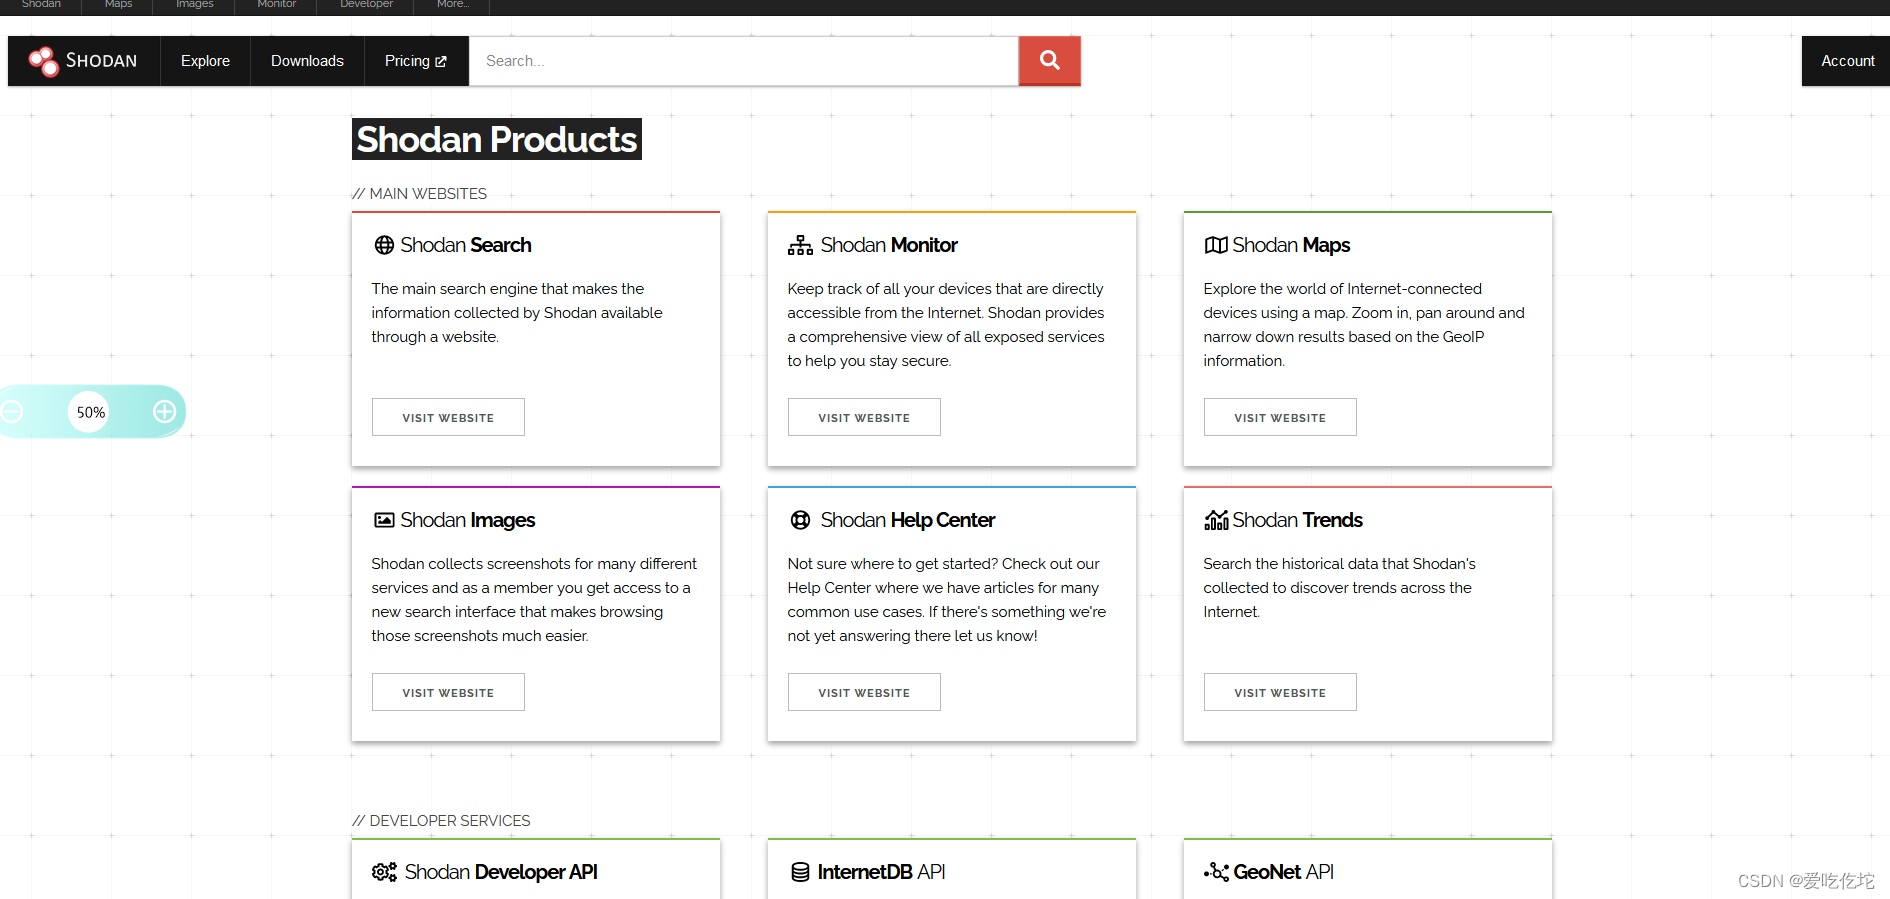Focus the Search input field
Screen dimensions: 1890x899
[744, 61]
